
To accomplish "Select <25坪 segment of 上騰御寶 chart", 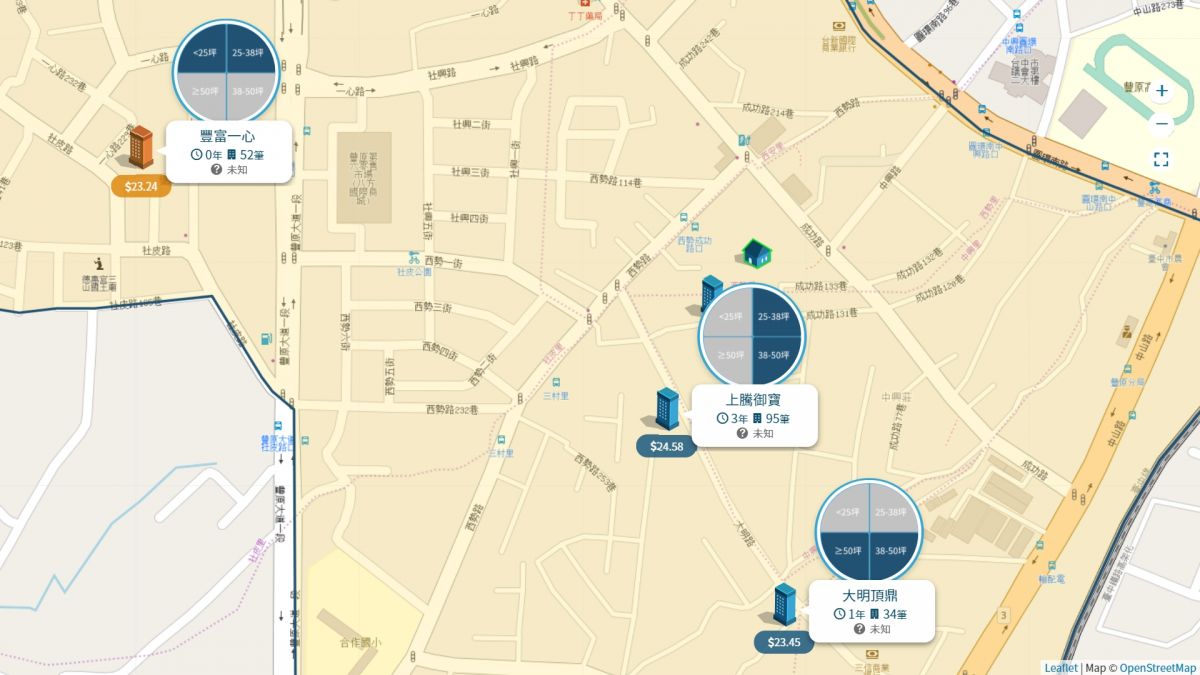I will click(729, 316).
